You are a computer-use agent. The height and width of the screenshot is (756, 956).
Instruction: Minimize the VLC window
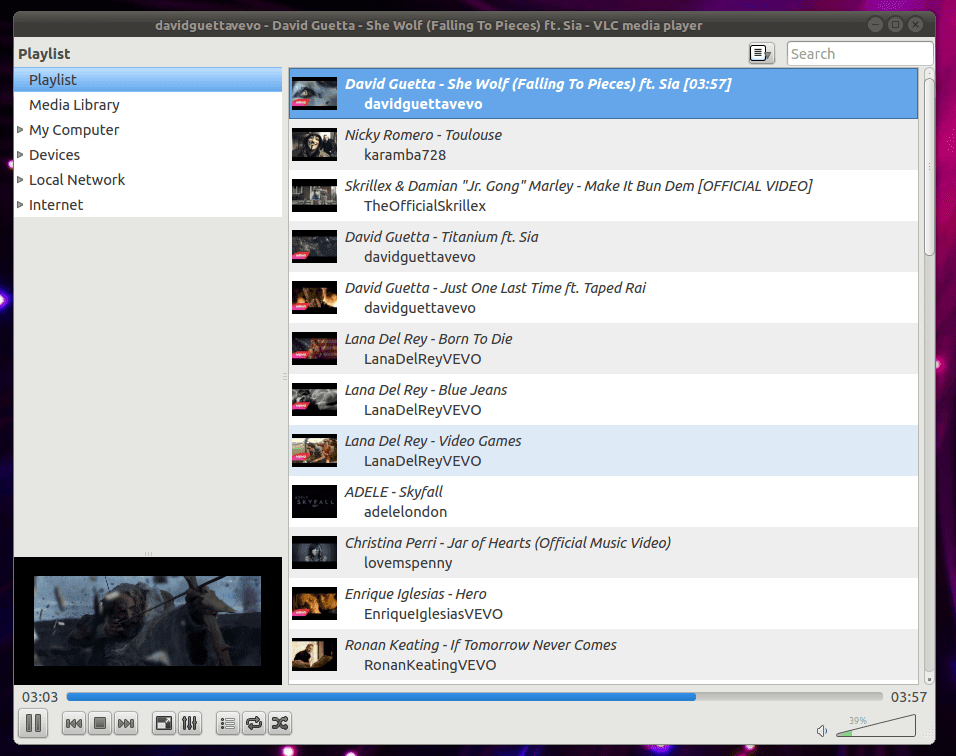pos(876,24)
